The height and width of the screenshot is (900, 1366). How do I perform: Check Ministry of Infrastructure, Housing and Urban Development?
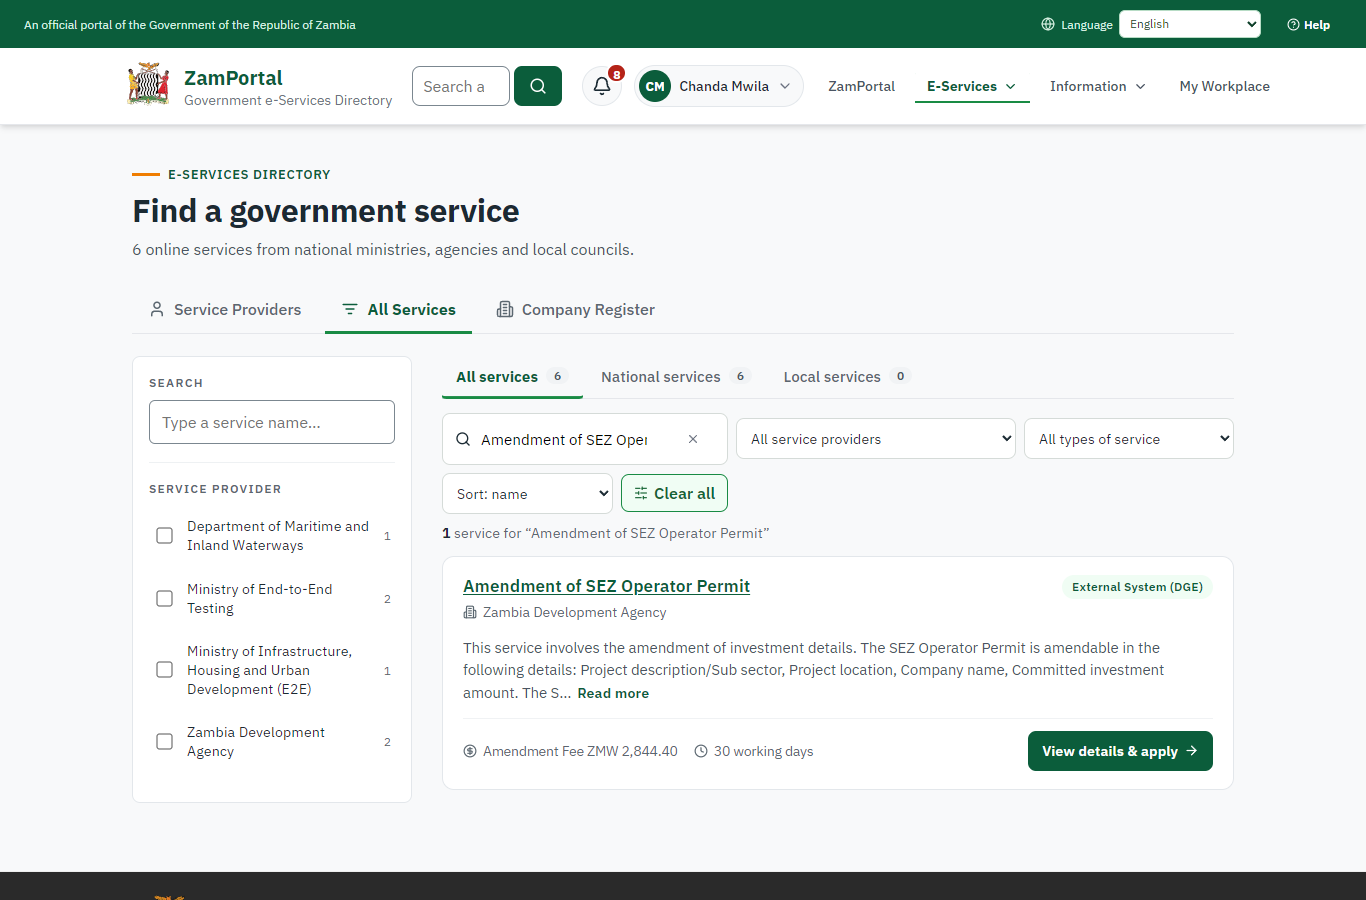coord(165,670)
